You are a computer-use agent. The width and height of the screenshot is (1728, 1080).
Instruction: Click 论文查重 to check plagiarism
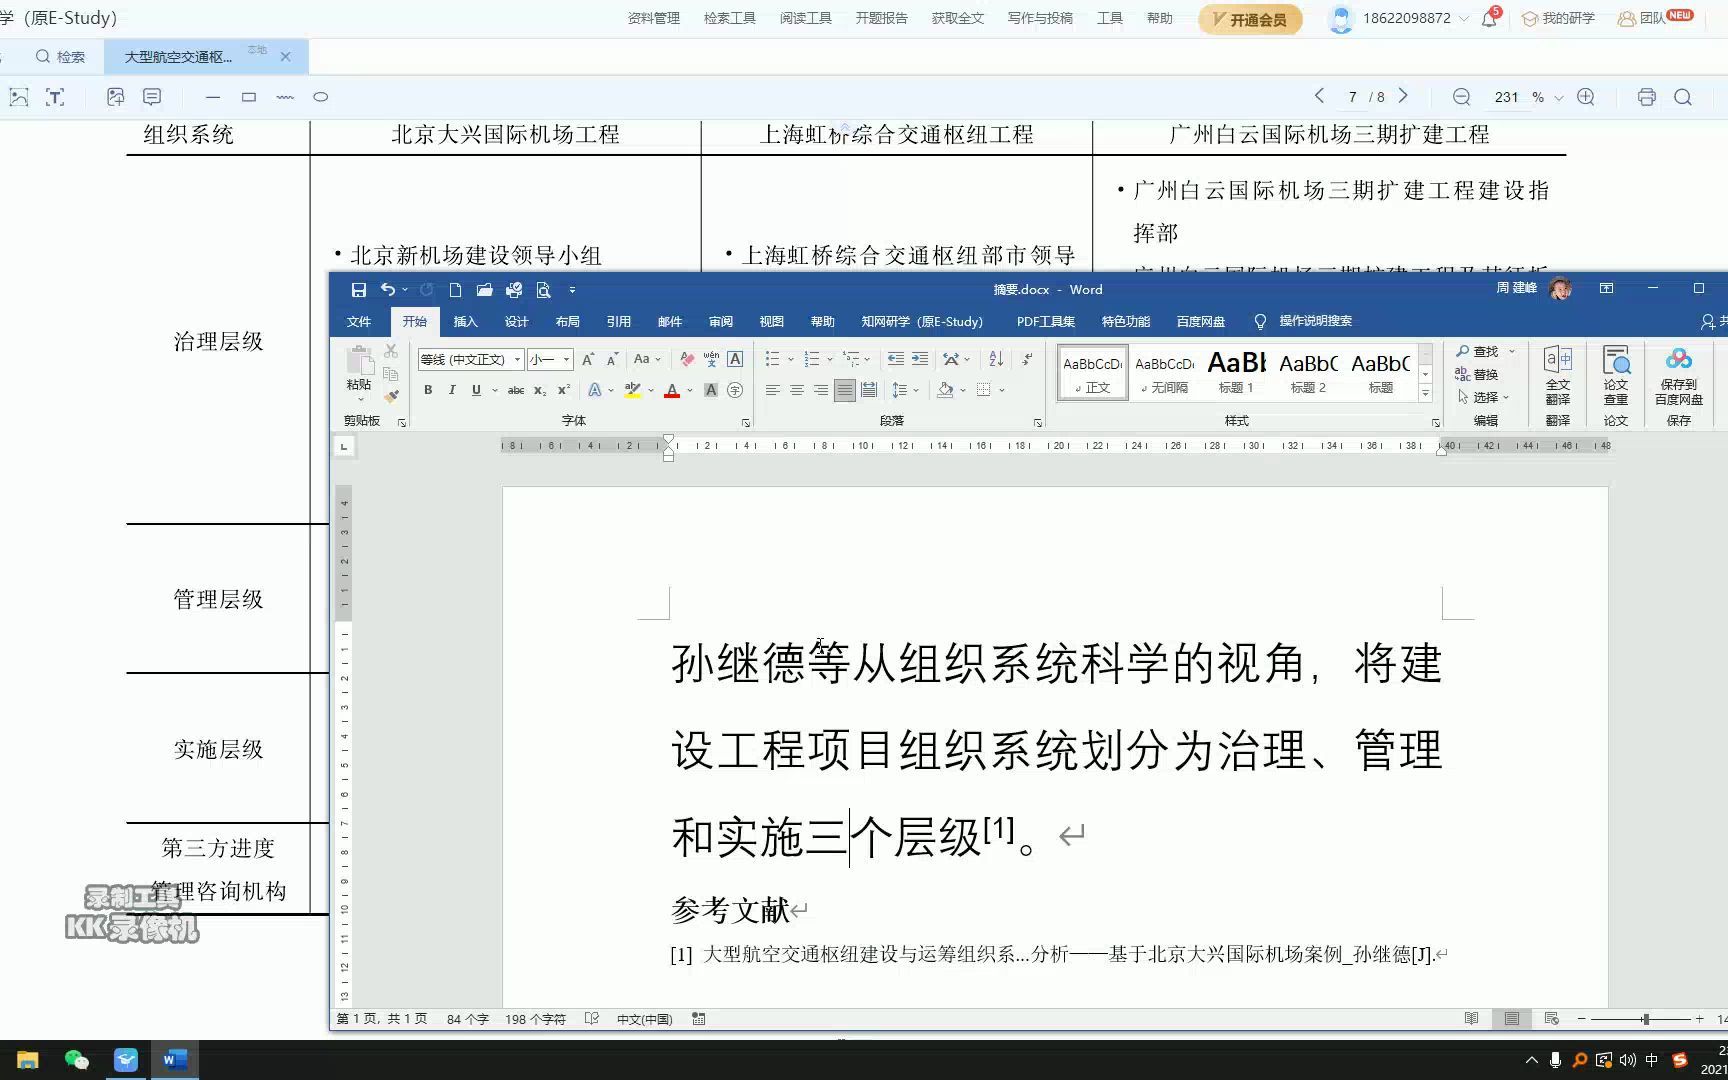1615,375
